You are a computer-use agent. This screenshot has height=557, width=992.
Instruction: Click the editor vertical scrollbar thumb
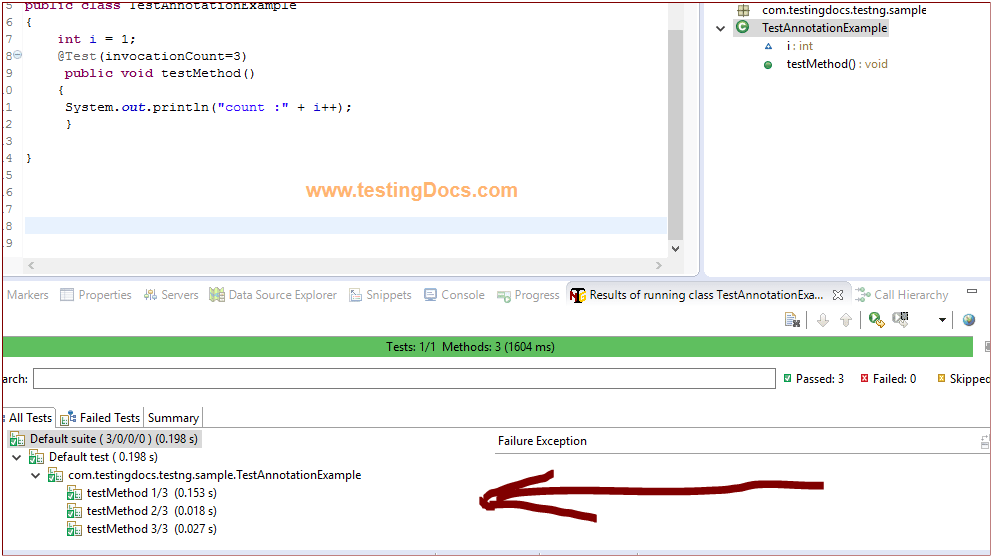coord(676,134)
